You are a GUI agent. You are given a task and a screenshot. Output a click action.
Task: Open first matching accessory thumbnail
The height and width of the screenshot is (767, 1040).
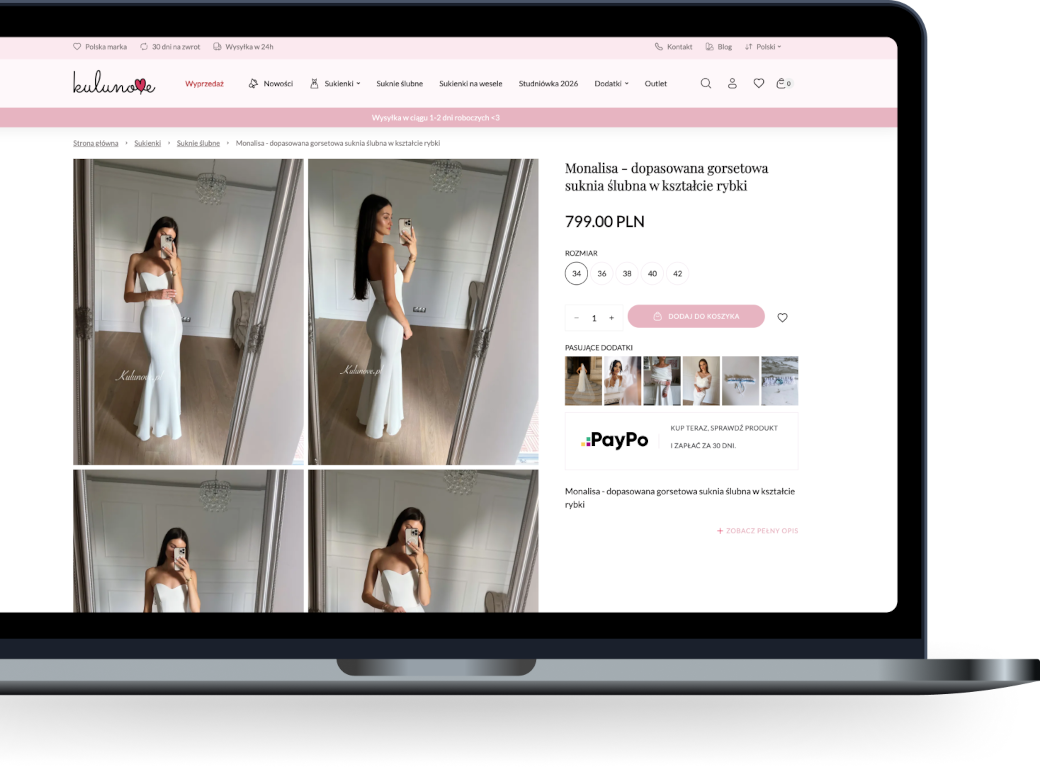tap(583, 381)
